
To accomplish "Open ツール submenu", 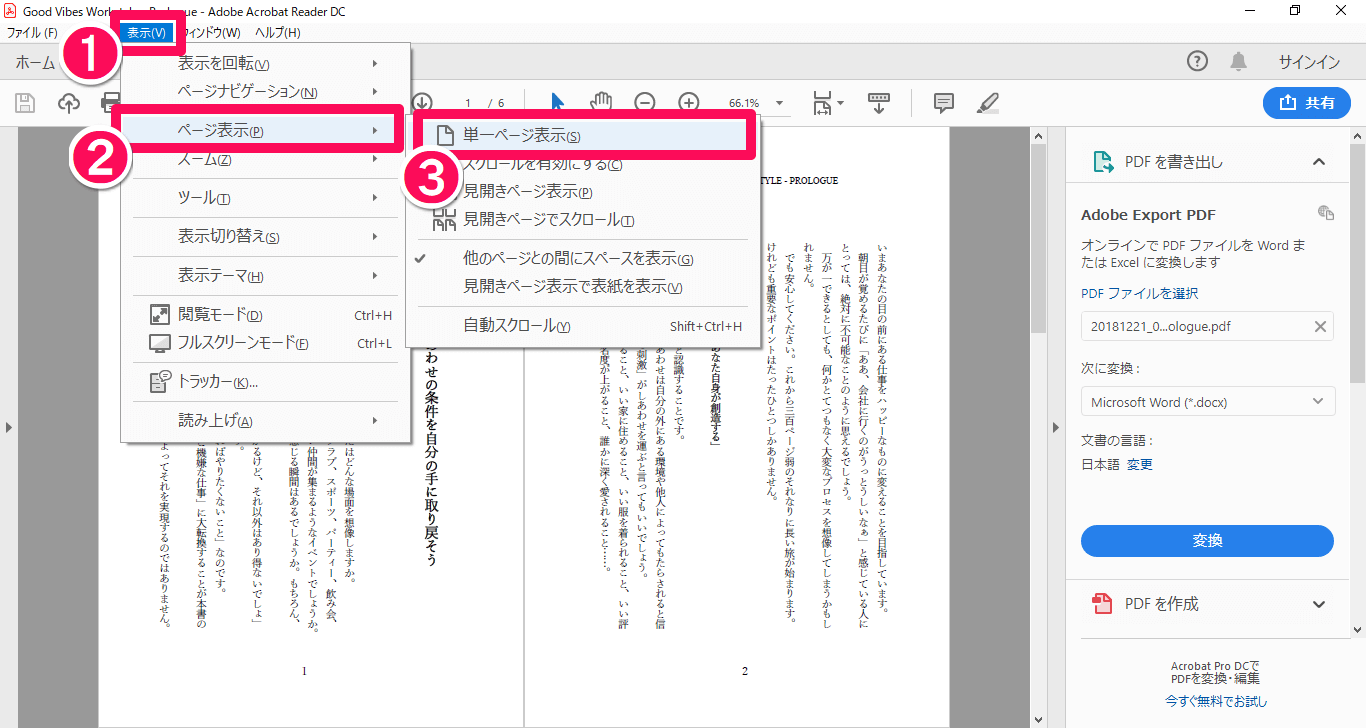I will click(266, 198).
